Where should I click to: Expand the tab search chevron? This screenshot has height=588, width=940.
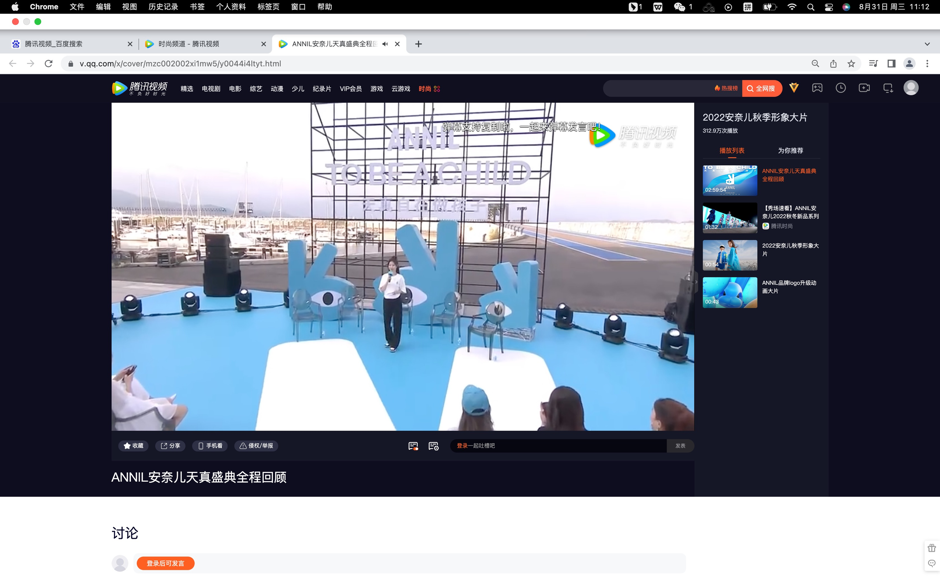(x=927, y=44)
